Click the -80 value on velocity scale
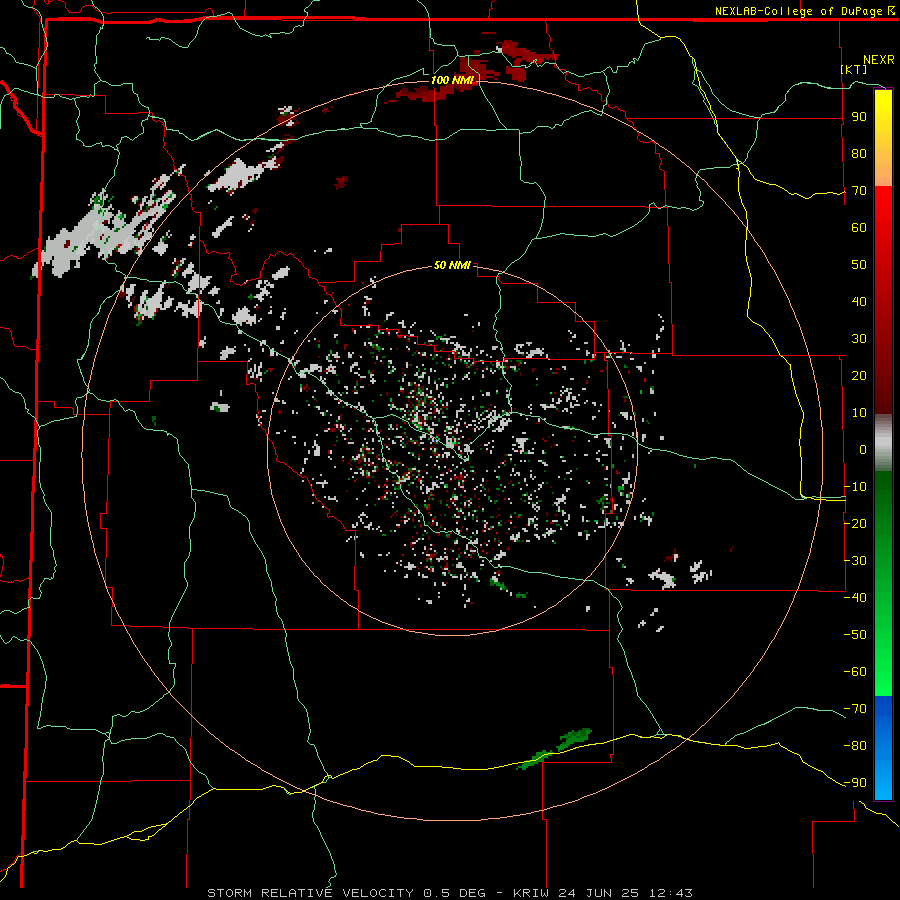 [855, 746]
